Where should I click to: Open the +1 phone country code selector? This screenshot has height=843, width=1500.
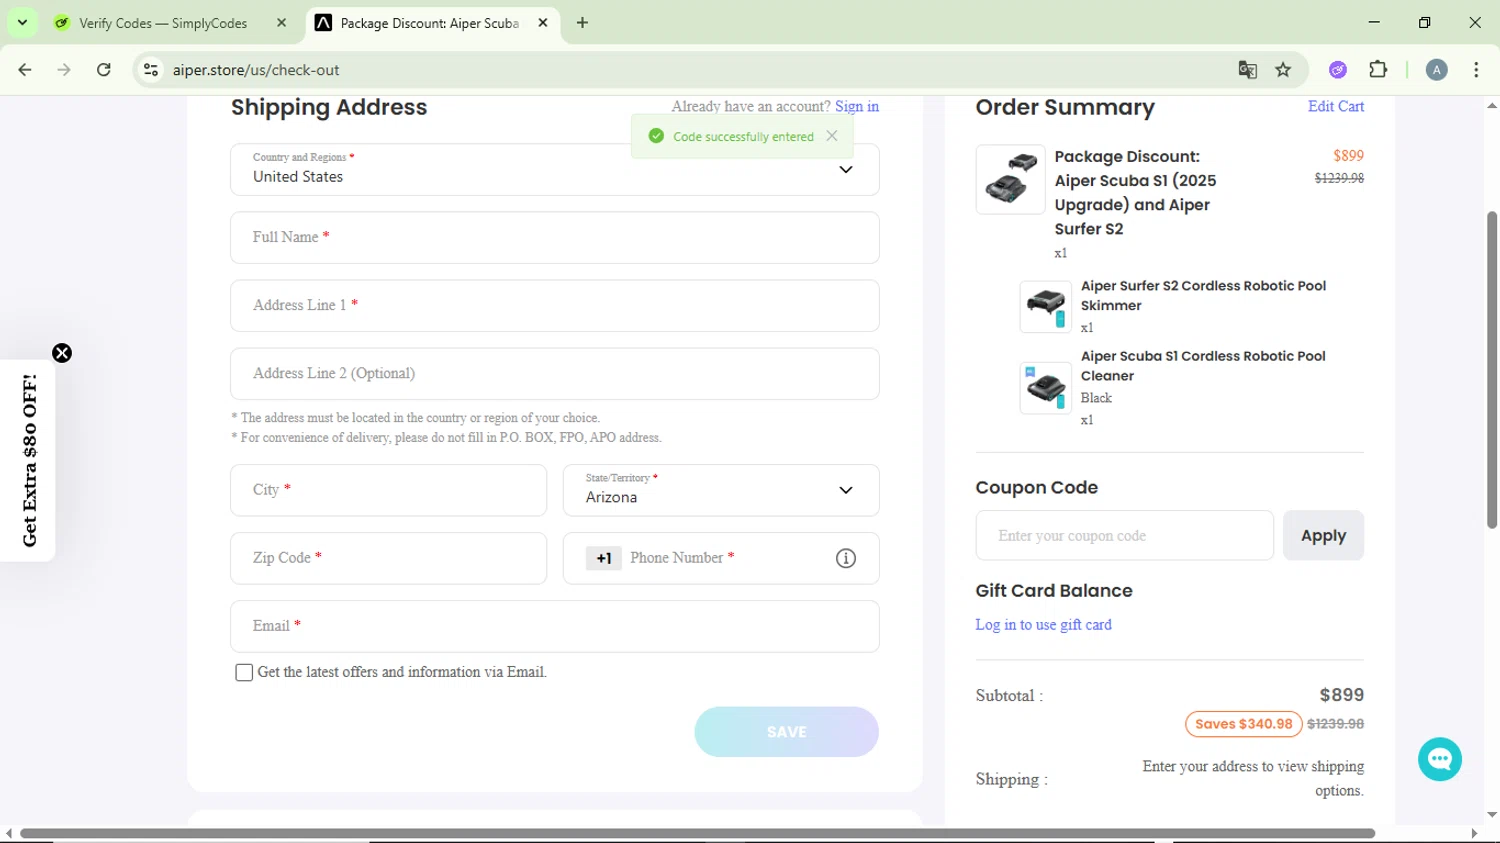tap(603, 558)
